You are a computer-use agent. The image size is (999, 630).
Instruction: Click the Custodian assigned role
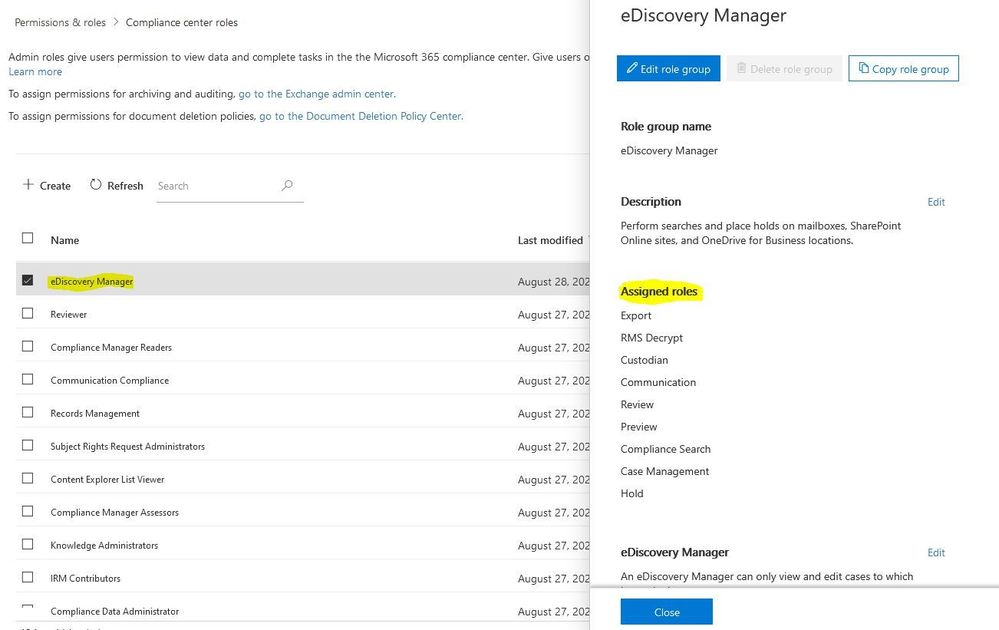645,361
